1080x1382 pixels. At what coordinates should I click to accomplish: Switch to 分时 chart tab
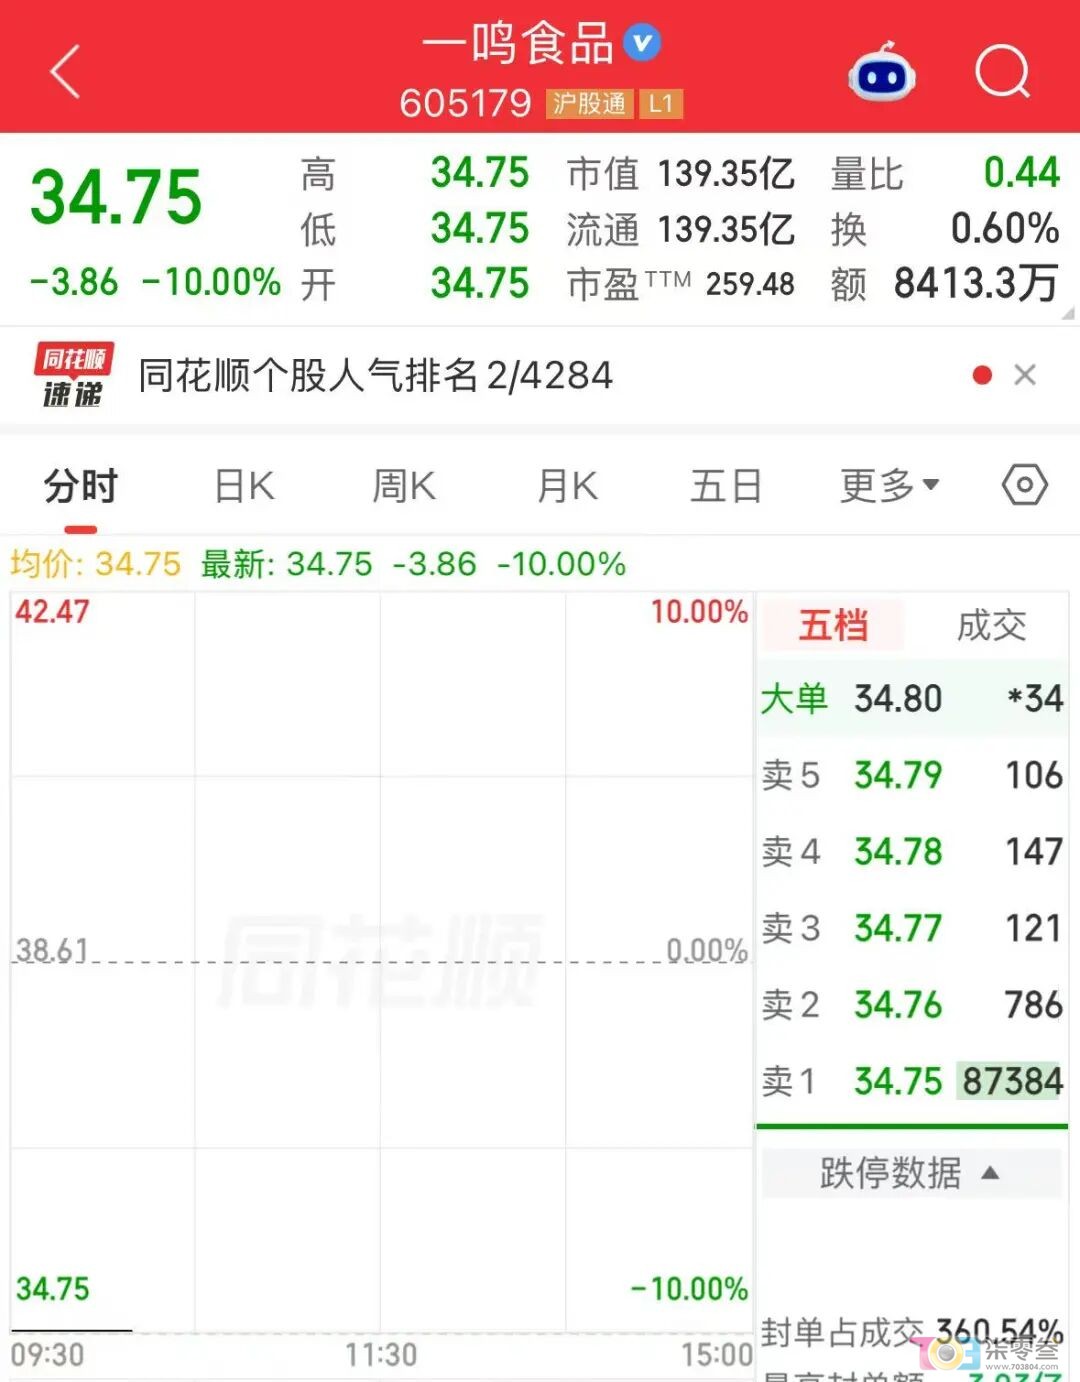[x=81, y=487]
